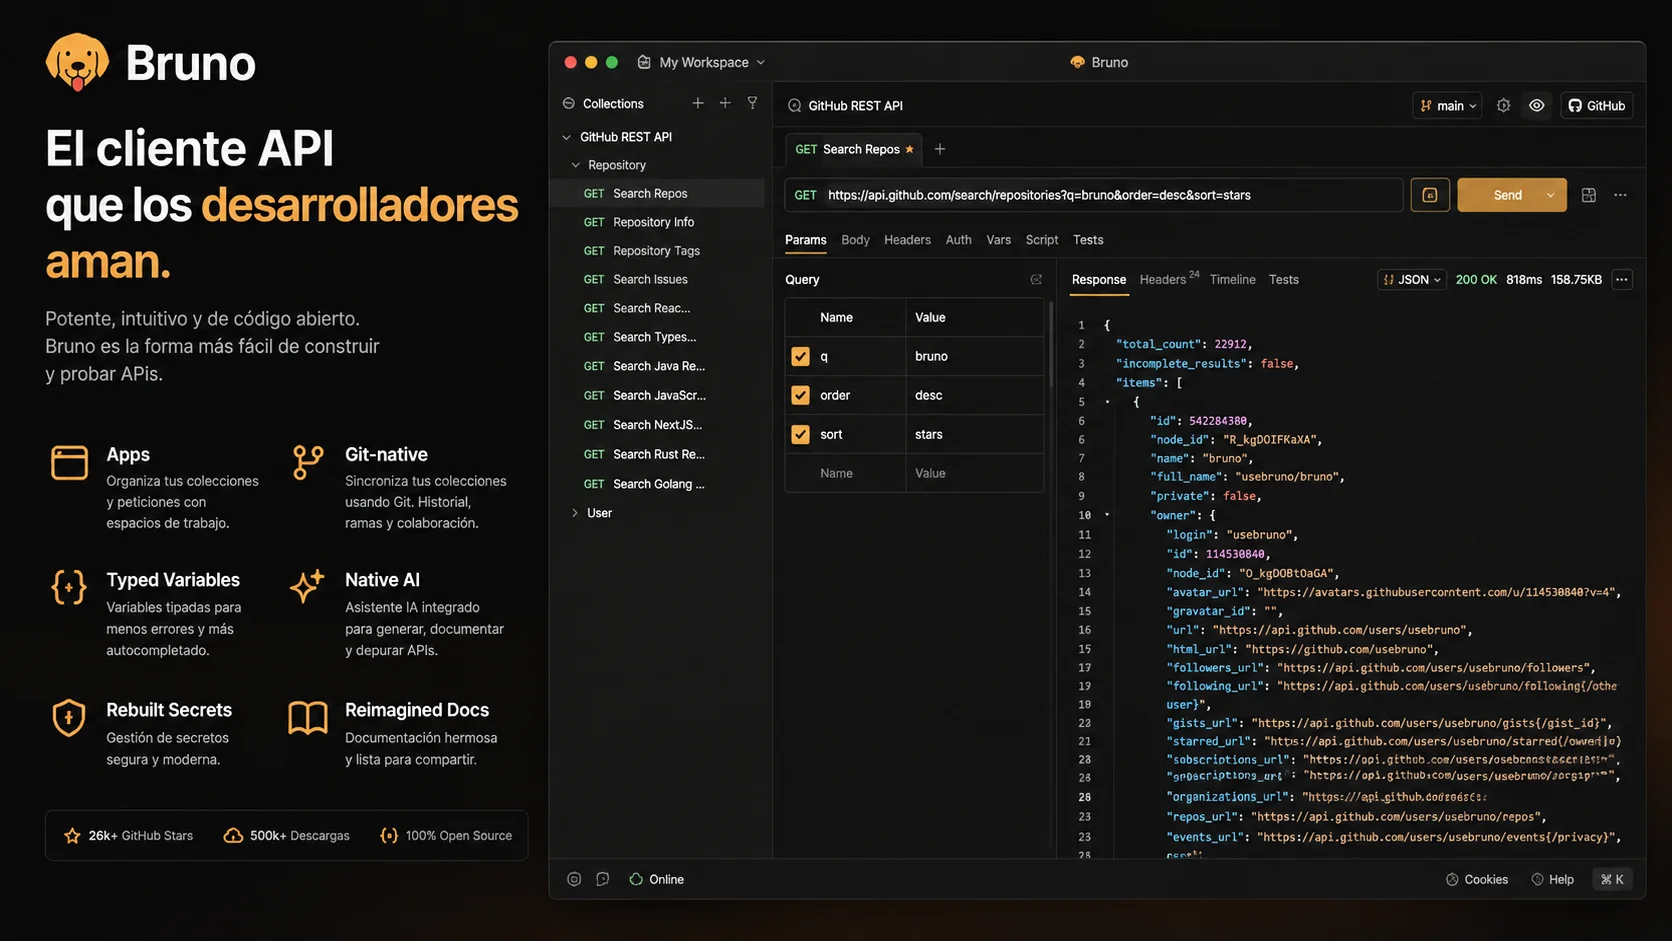Open the chat bubble icon in status bar
This screenshot has width=1672, height=941.
click(602, 879)
